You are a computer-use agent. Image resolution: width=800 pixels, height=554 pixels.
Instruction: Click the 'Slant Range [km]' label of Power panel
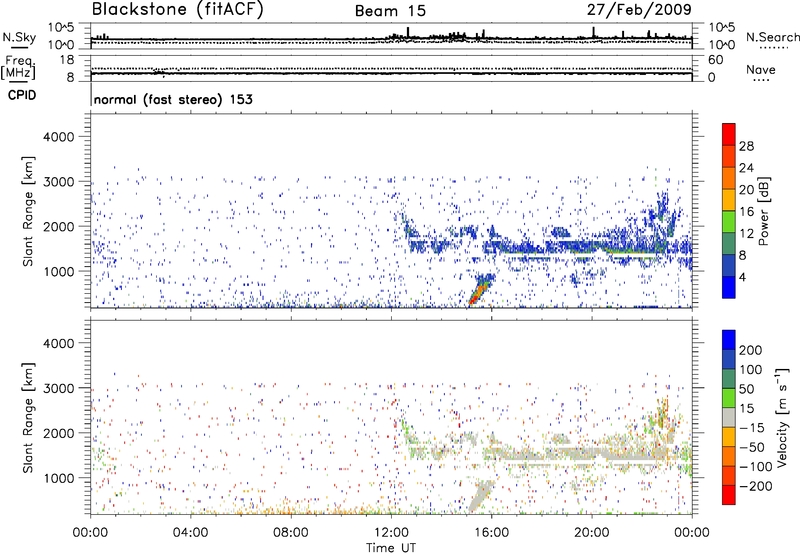click(x=28, y=211)
